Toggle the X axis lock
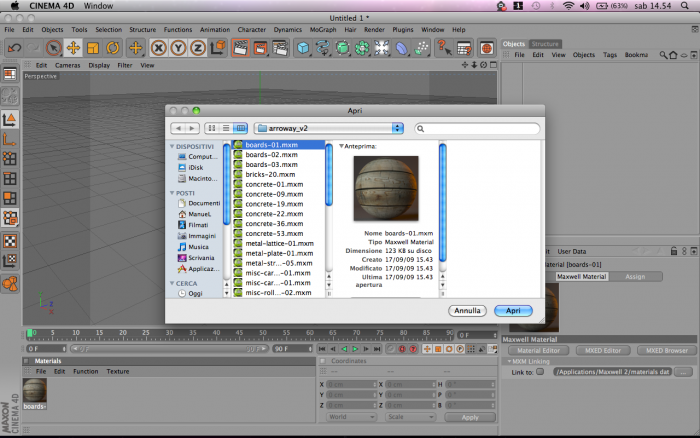700x438 pixels. coord(158,48)
